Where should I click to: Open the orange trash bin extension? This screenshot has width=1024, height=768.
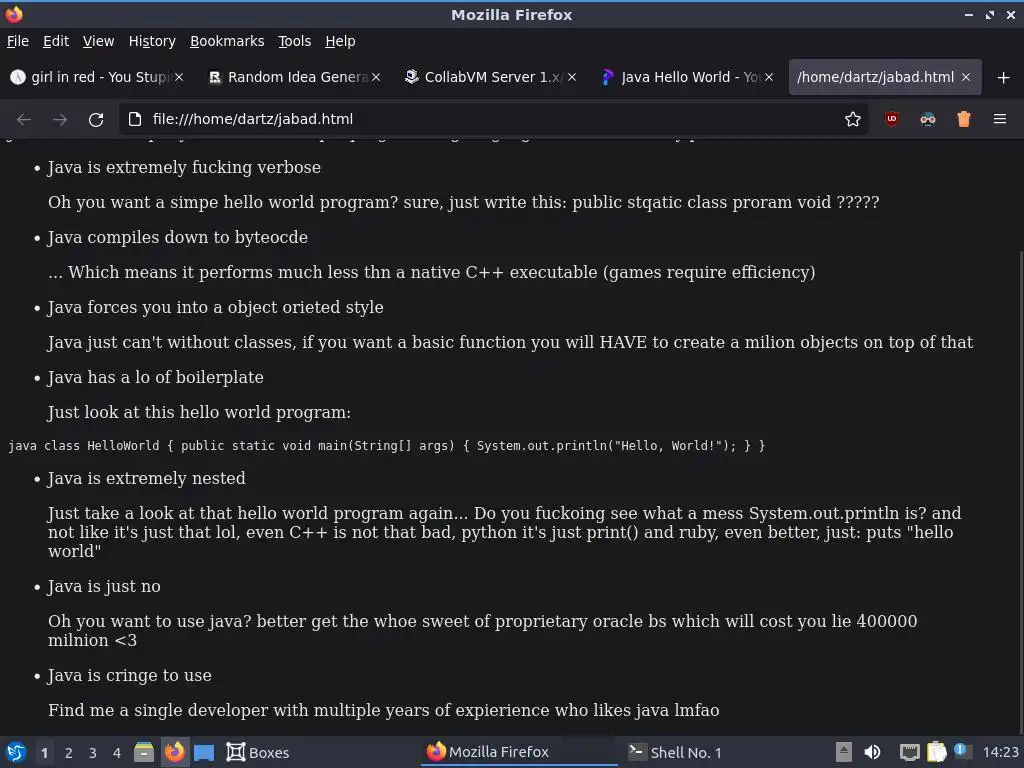964,119
